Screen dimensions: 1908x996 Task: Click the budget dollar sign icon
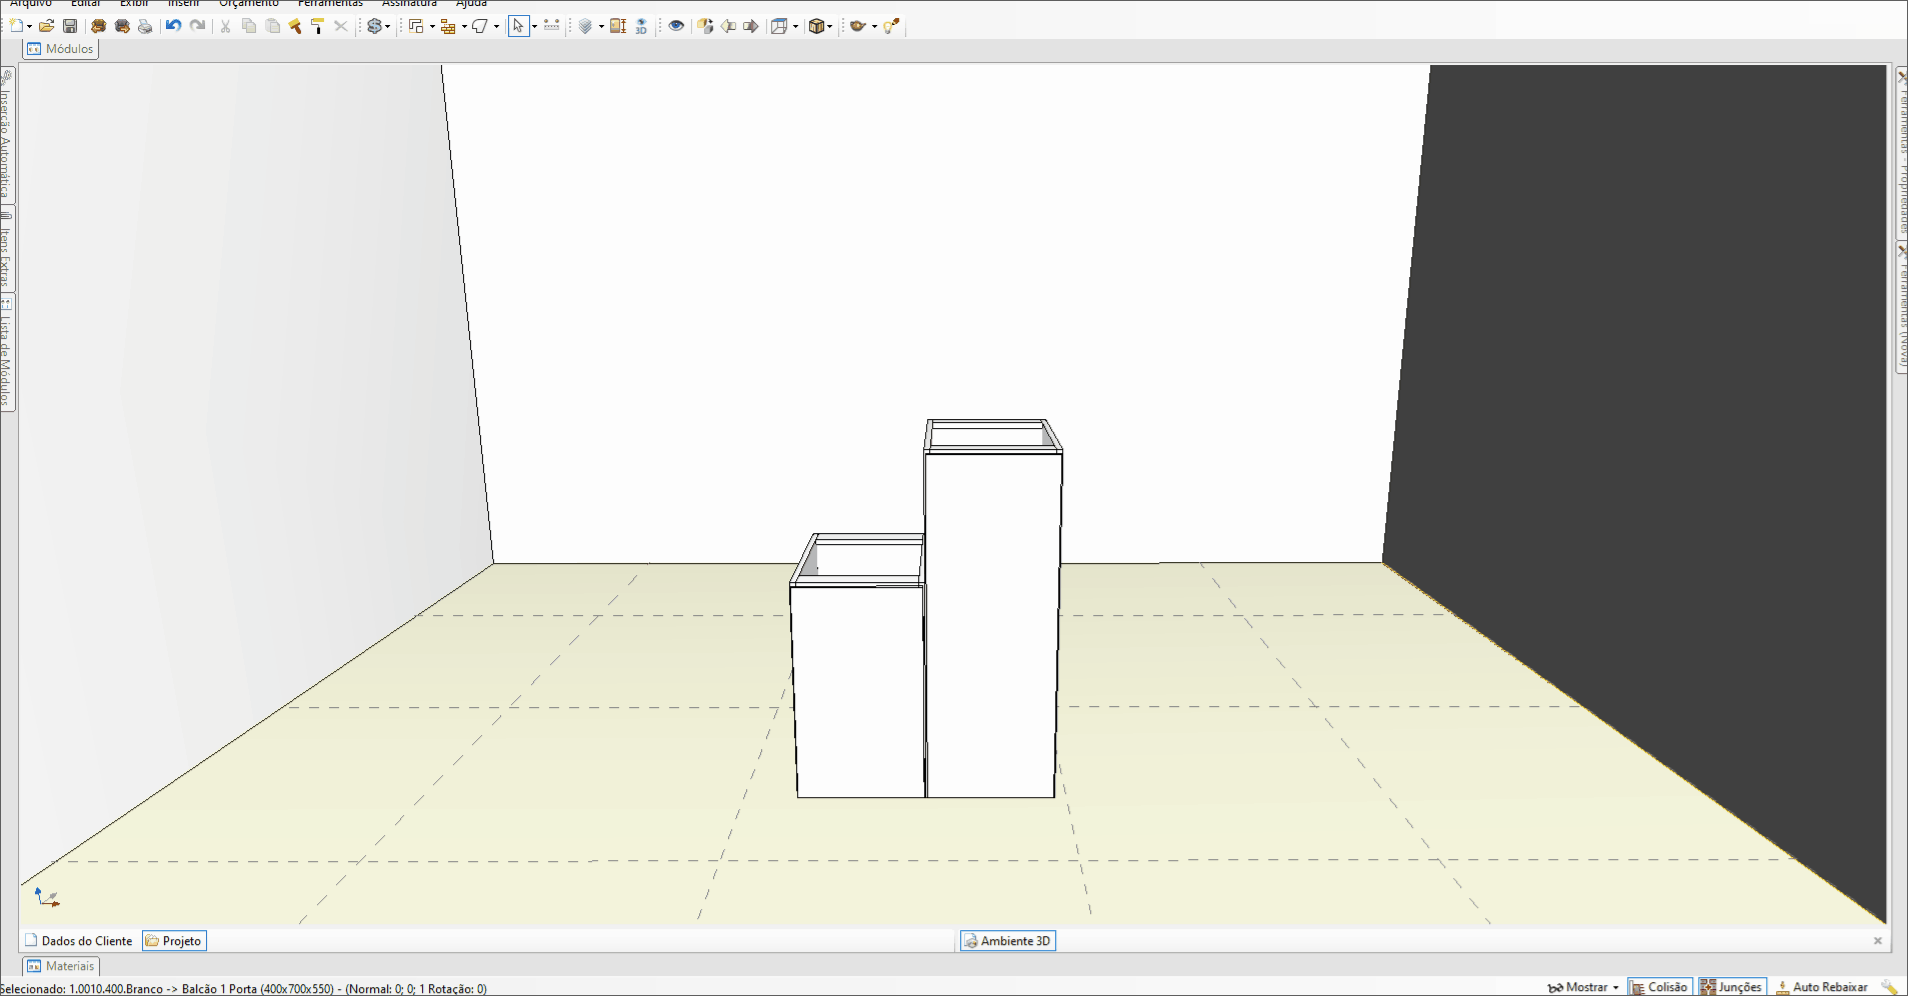(374, 26)
